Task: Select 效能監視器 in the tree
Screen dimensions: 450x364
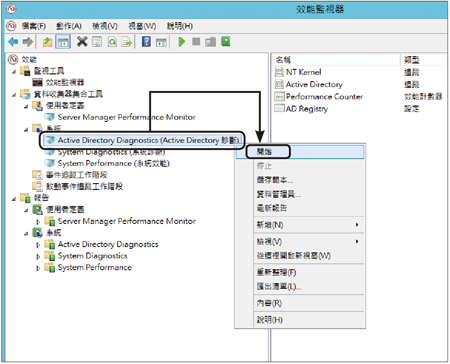Action: tap(65, 82)
